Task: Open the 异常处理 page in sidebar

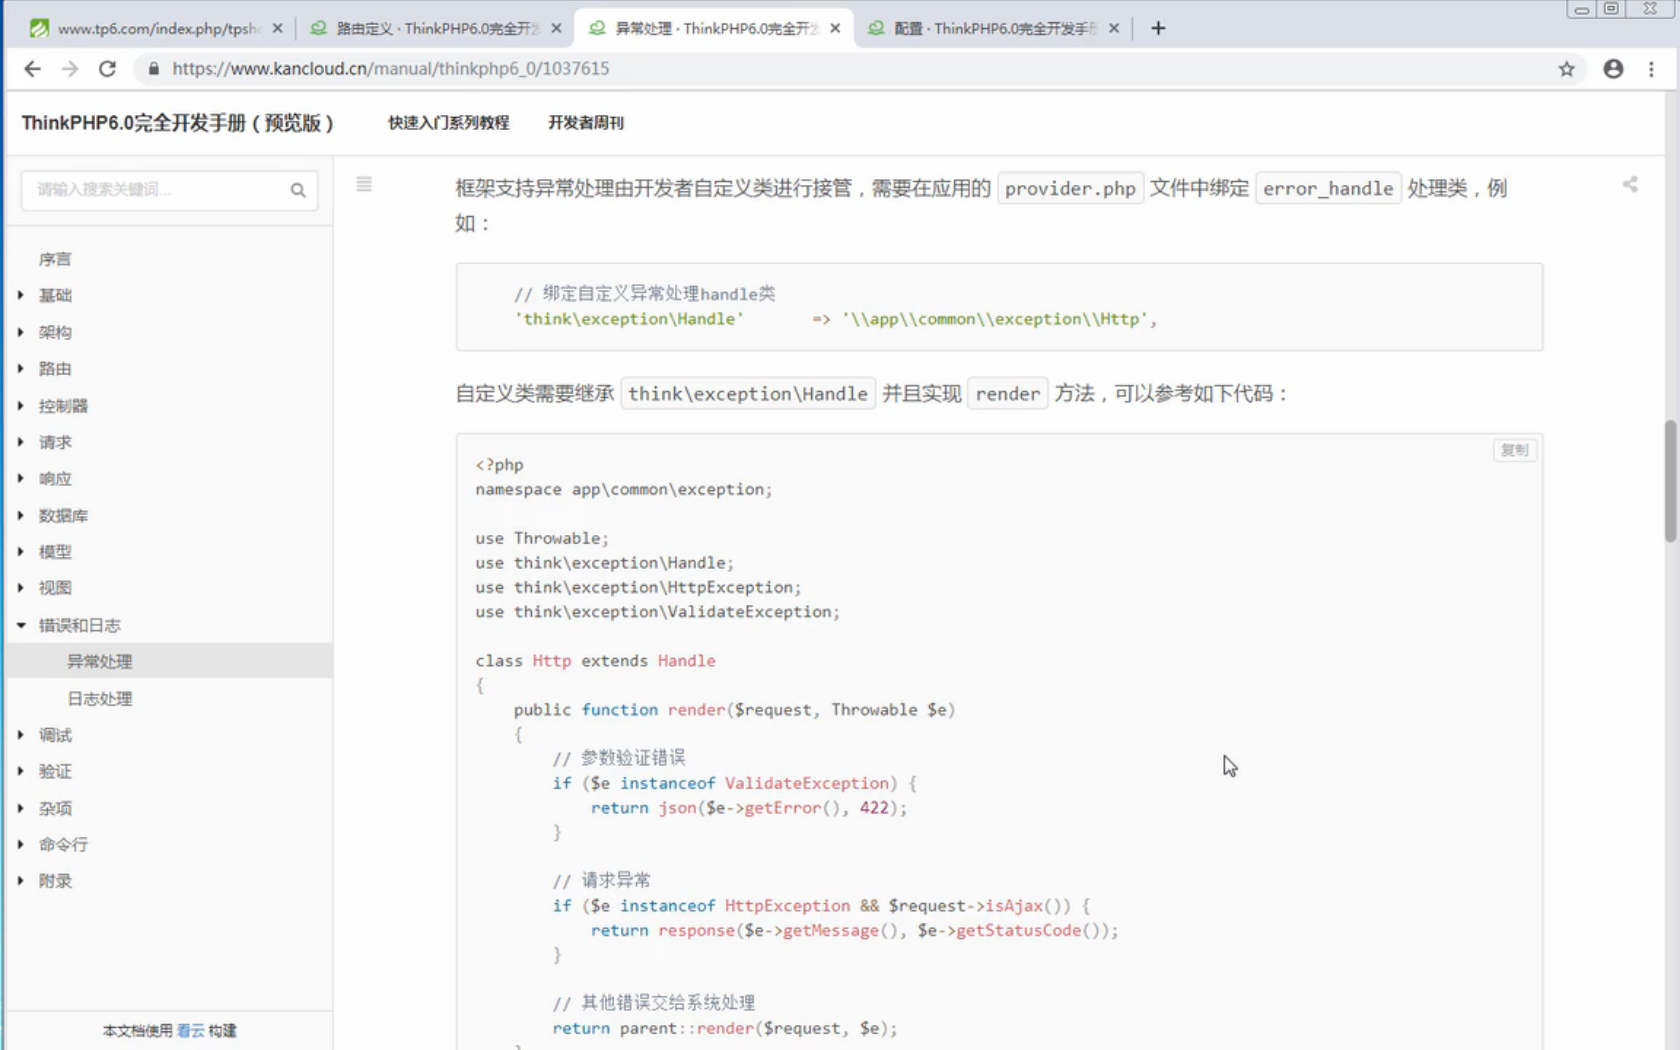Action: click(100, 661)
